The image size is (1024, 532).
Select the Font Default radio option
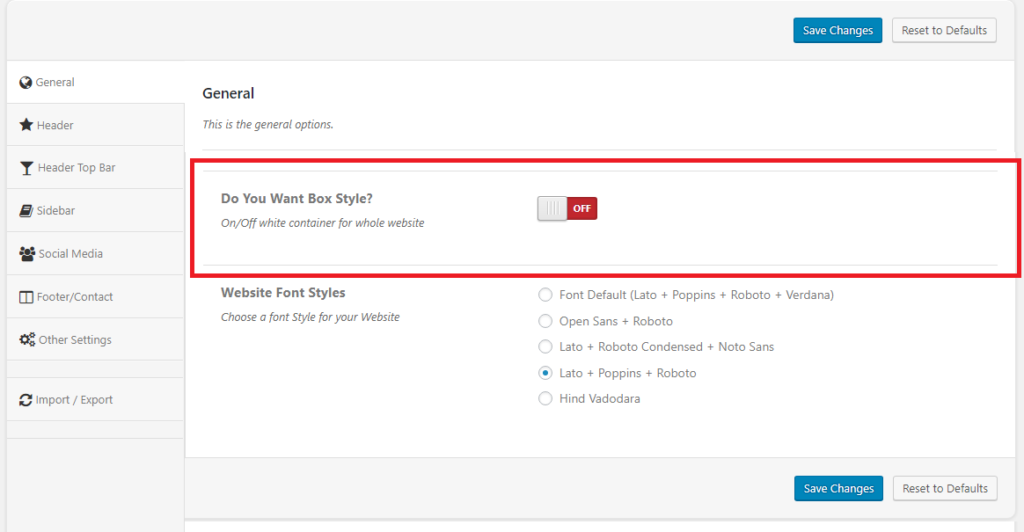pos(545,295)
